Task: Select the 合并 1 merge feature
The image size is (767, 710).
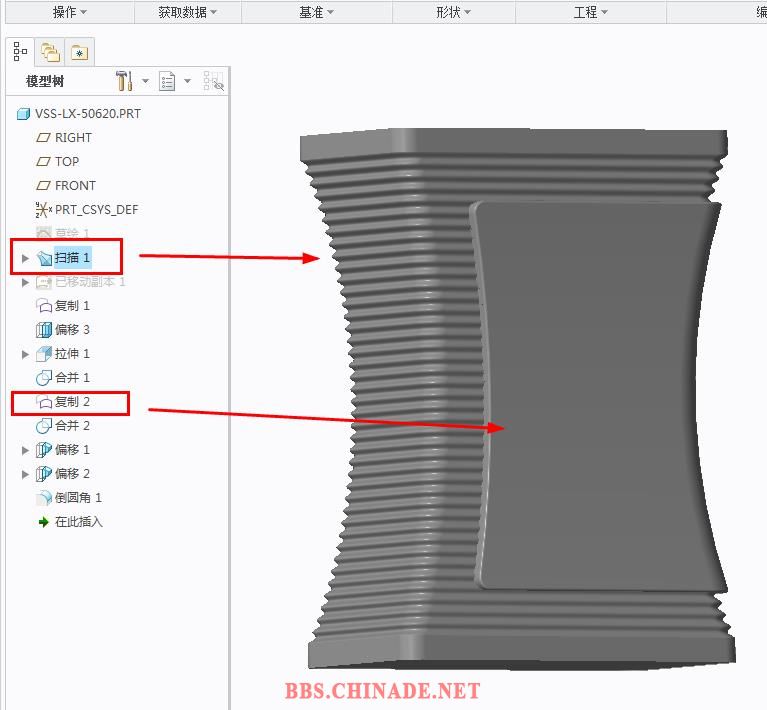Action: click(x=72, y=378)
